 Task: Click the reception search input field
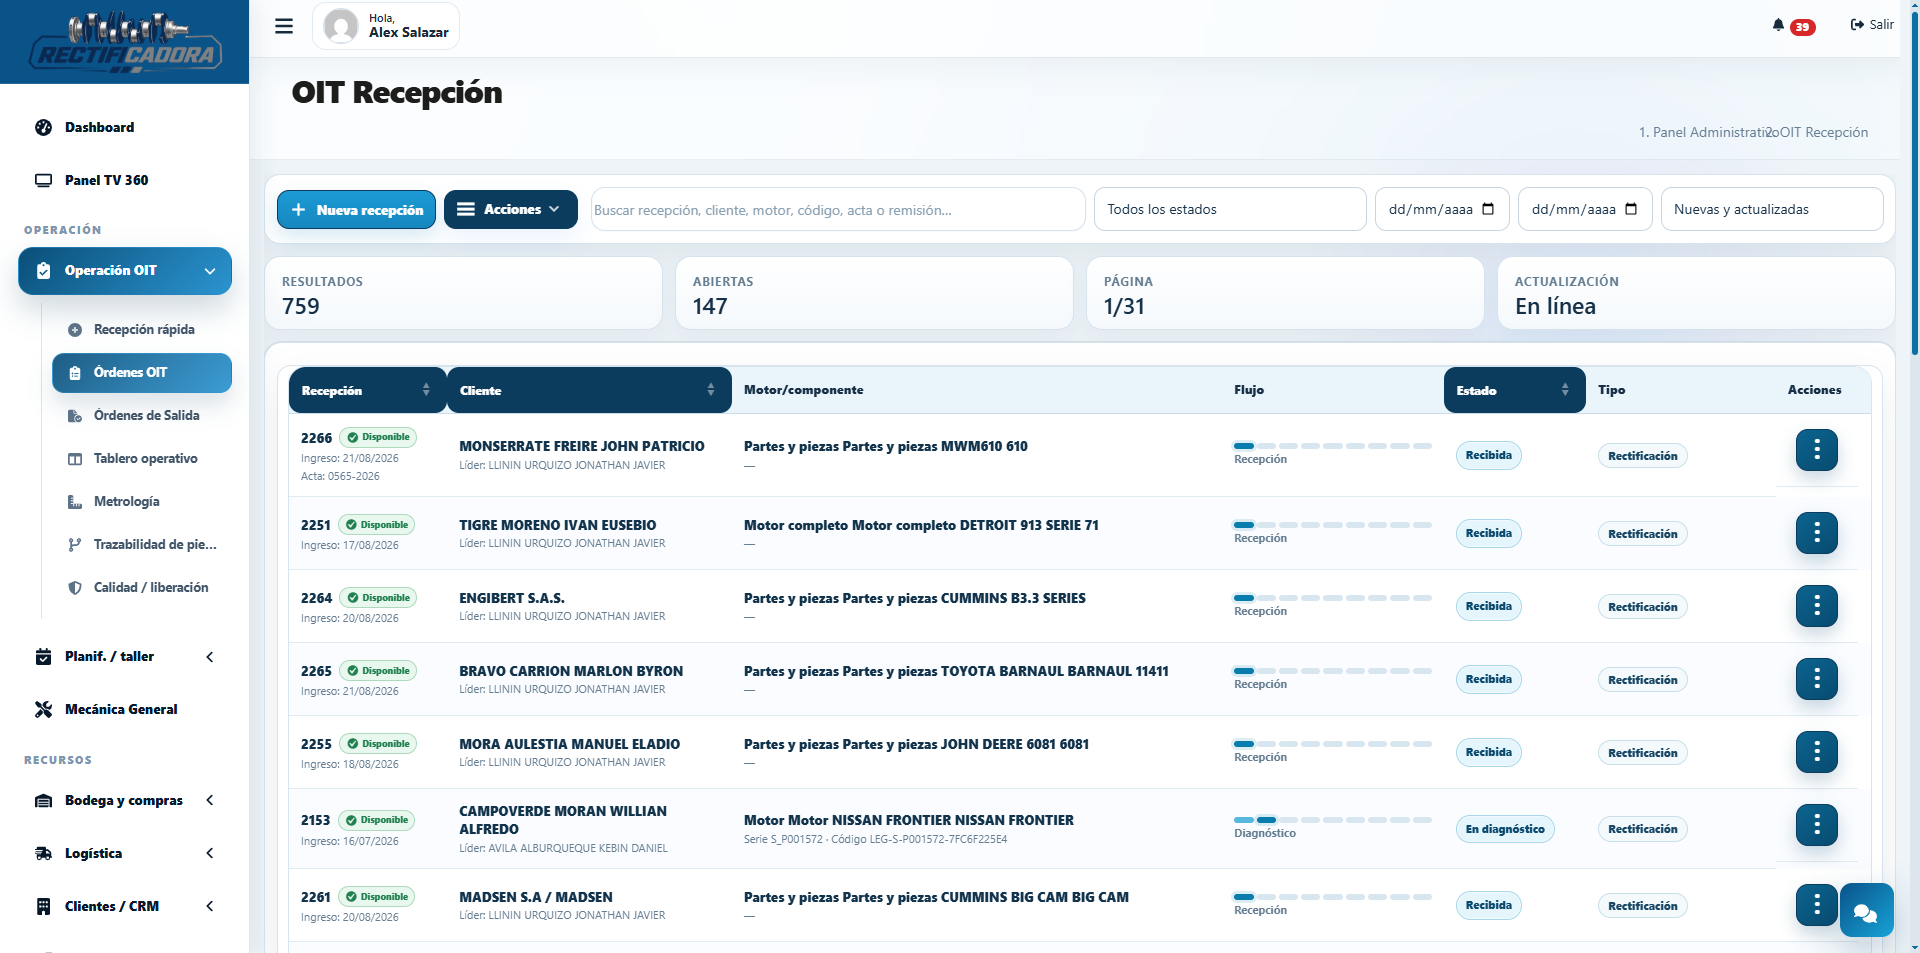(837, 209)
